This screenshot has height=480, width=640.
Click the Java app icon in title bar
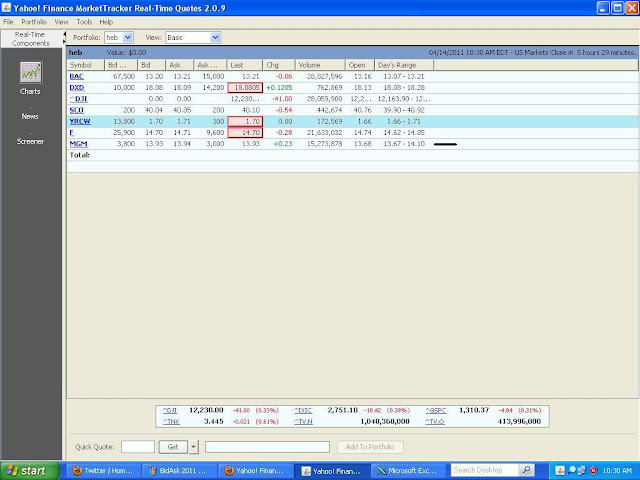tap(6, 7)
